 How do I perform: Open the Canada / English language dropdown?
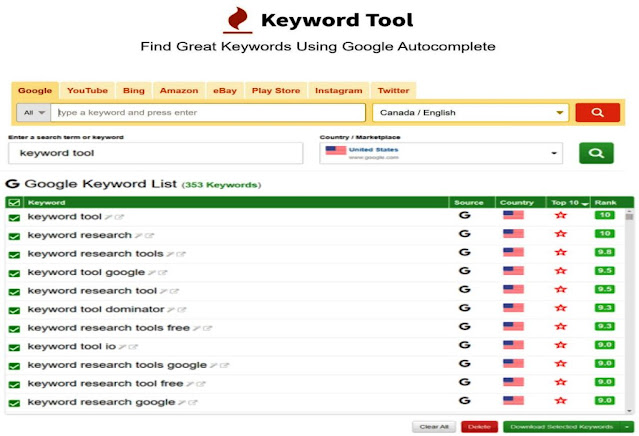(x=470, y=112)
